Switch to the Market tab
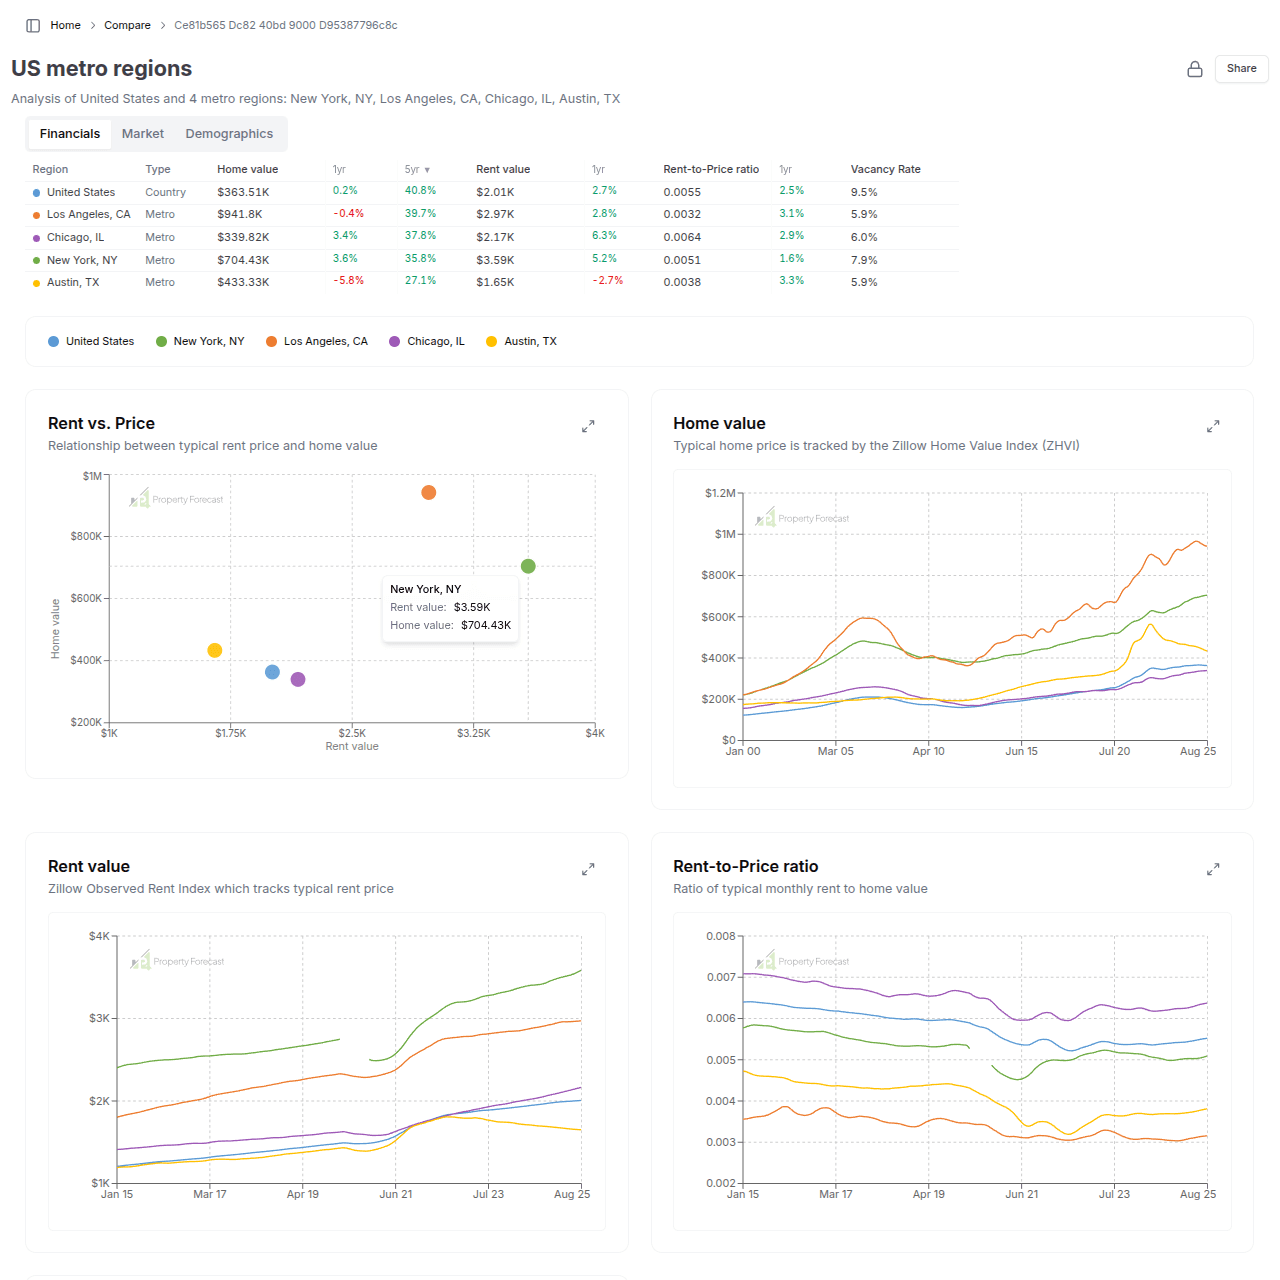 click(142, 133)
